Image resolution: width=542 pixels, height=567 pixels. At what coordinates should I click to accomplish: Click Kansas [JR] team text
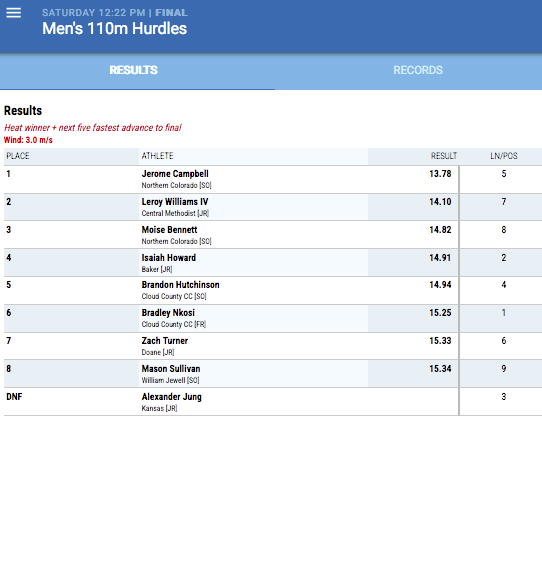pos(159,409)
